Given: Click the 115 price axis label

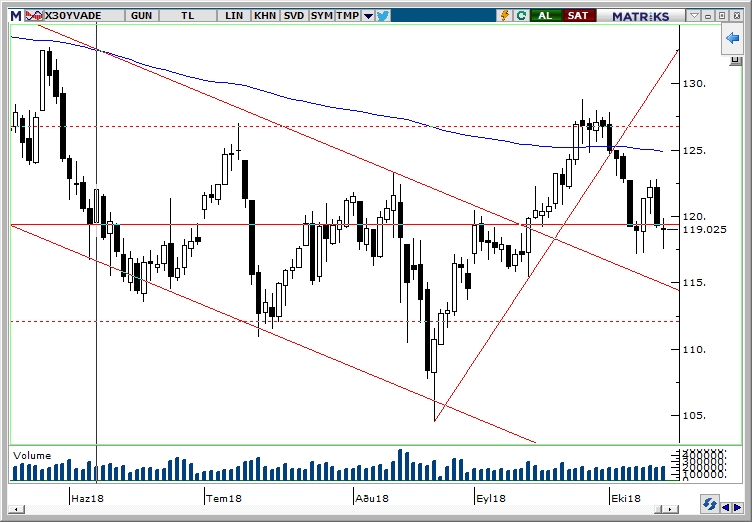Looking at the screenshot, I should [x=694, y=283].
